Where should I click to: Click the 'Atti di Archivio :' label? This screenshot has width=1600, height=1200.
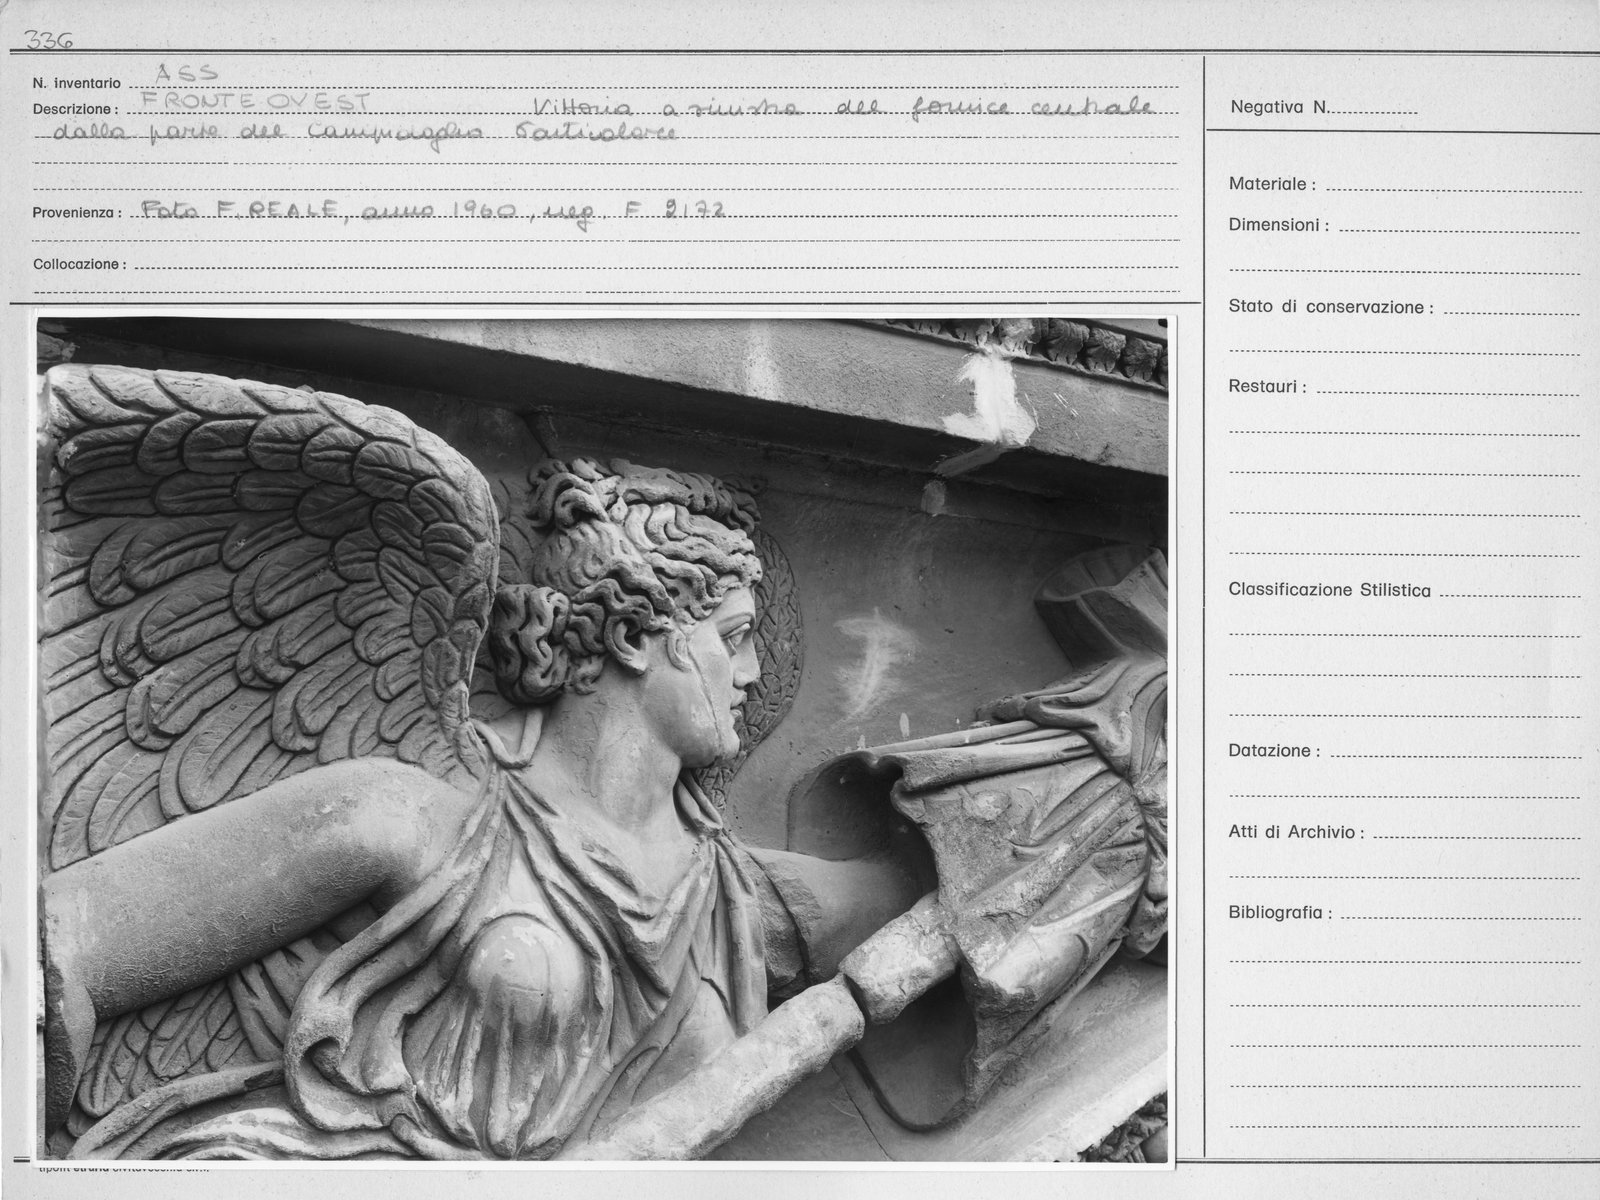pos(1296,832)
